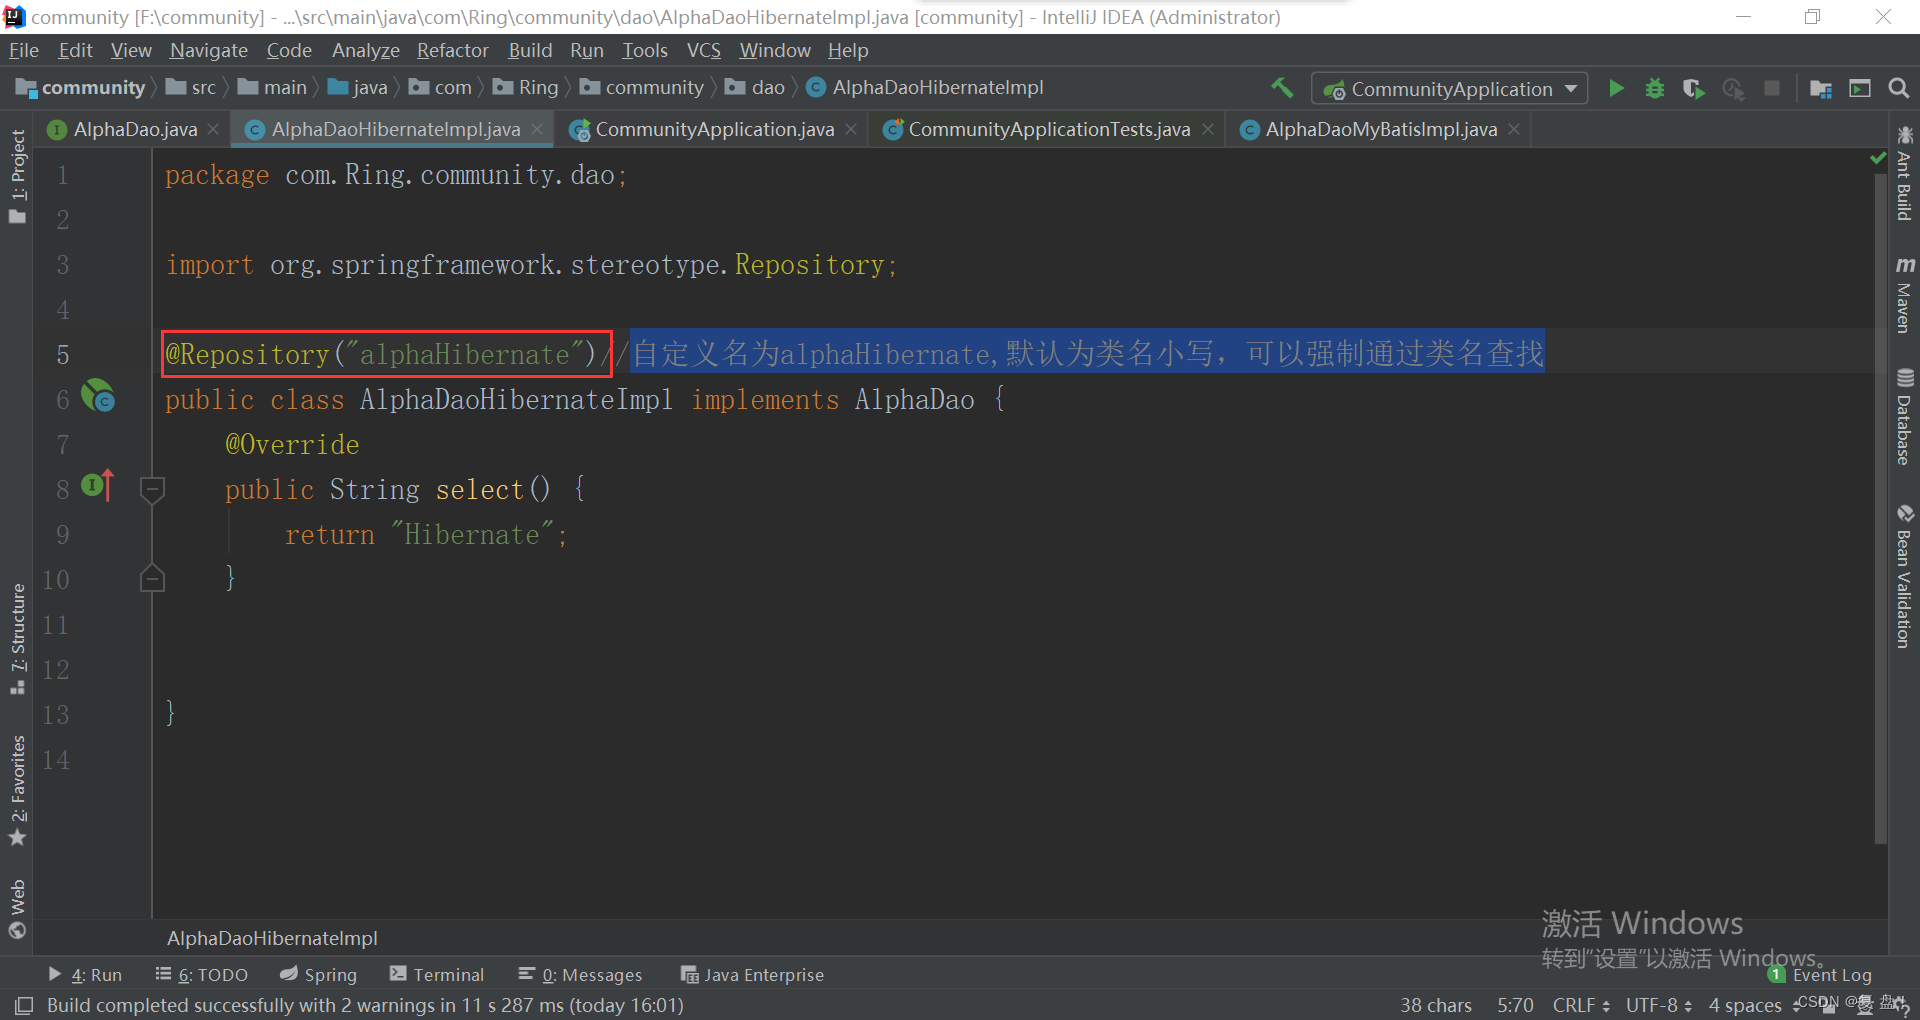Viewport: 1920px width, 1020px height.
Task: Open Java Enterprise tool window
Action: click(752, 974)
